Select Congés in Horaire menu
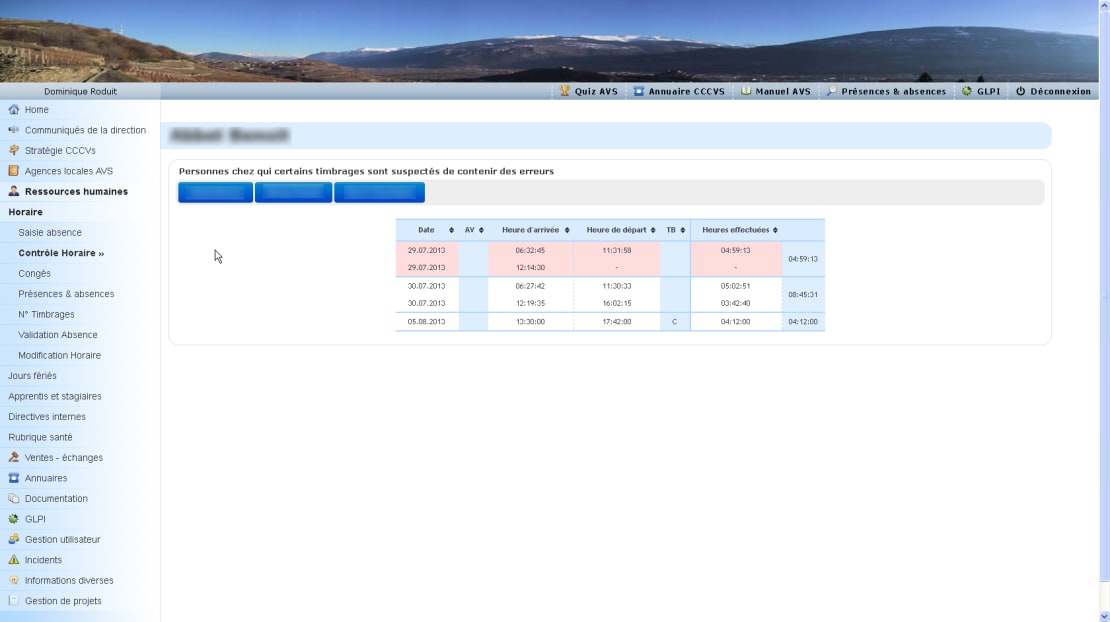 (34, 273)
